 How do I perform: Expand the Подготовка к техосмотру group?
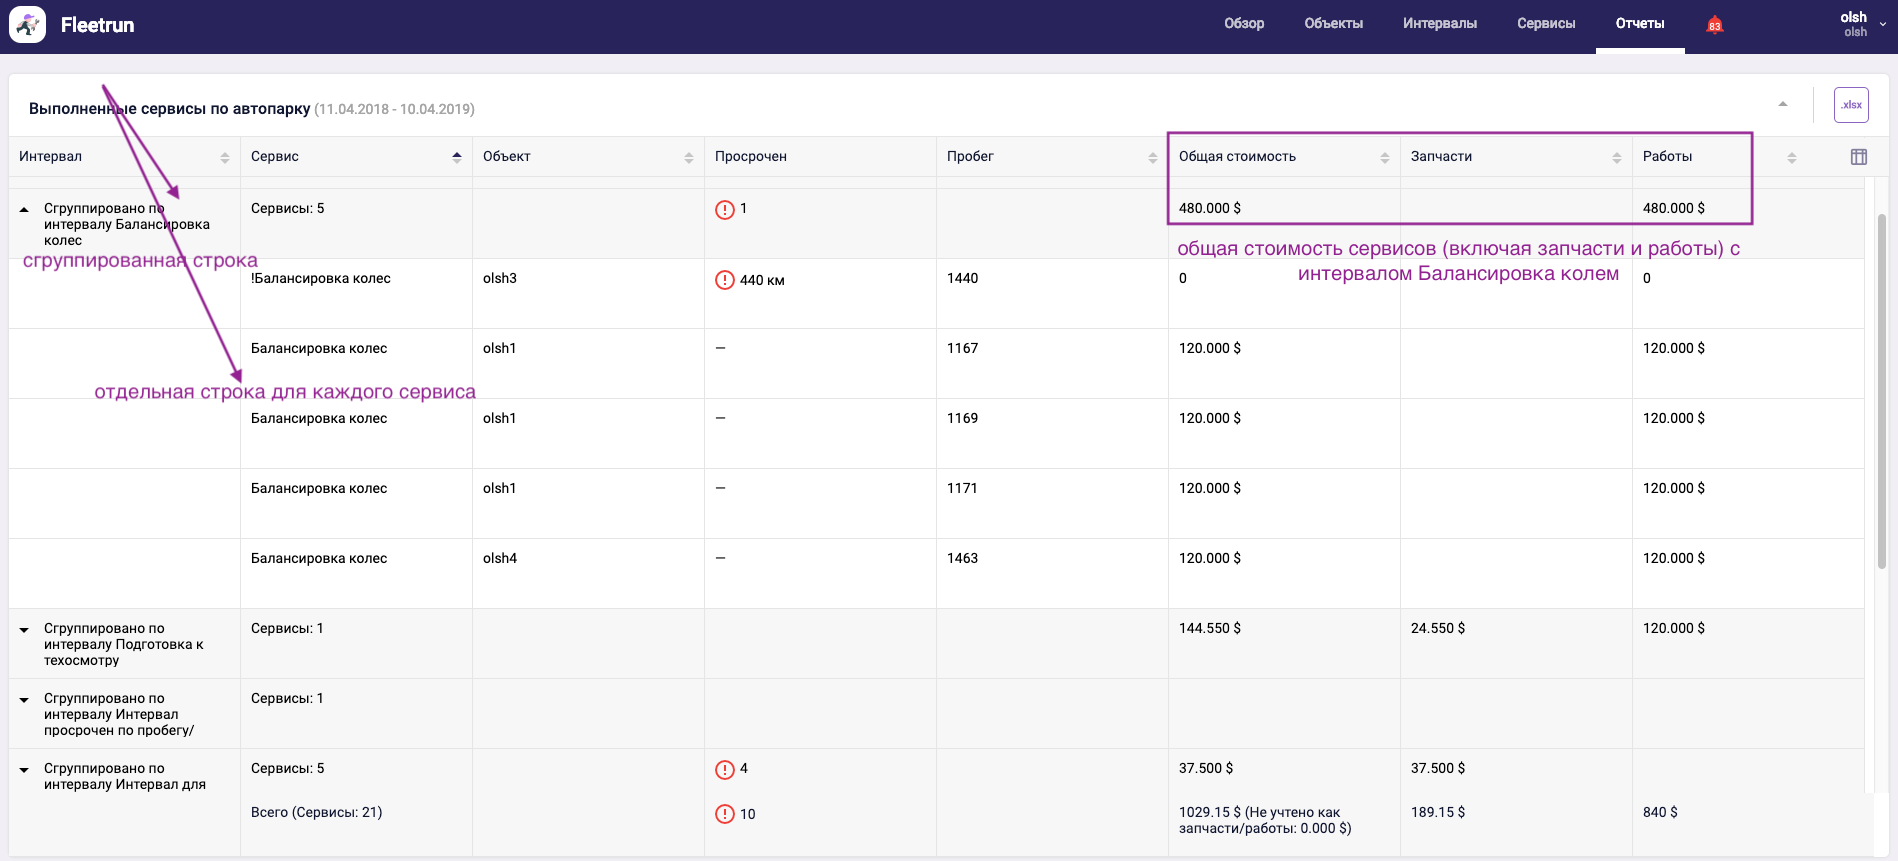click(x=24, y=629)
